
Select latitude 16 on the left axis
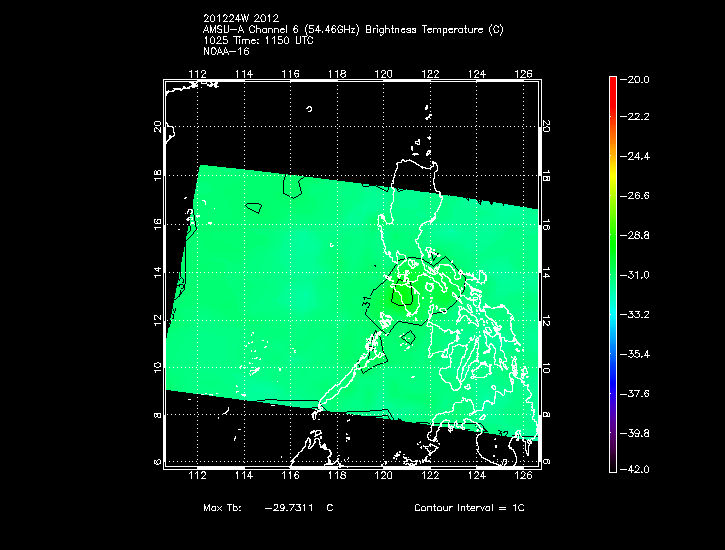tap(158, 224)
